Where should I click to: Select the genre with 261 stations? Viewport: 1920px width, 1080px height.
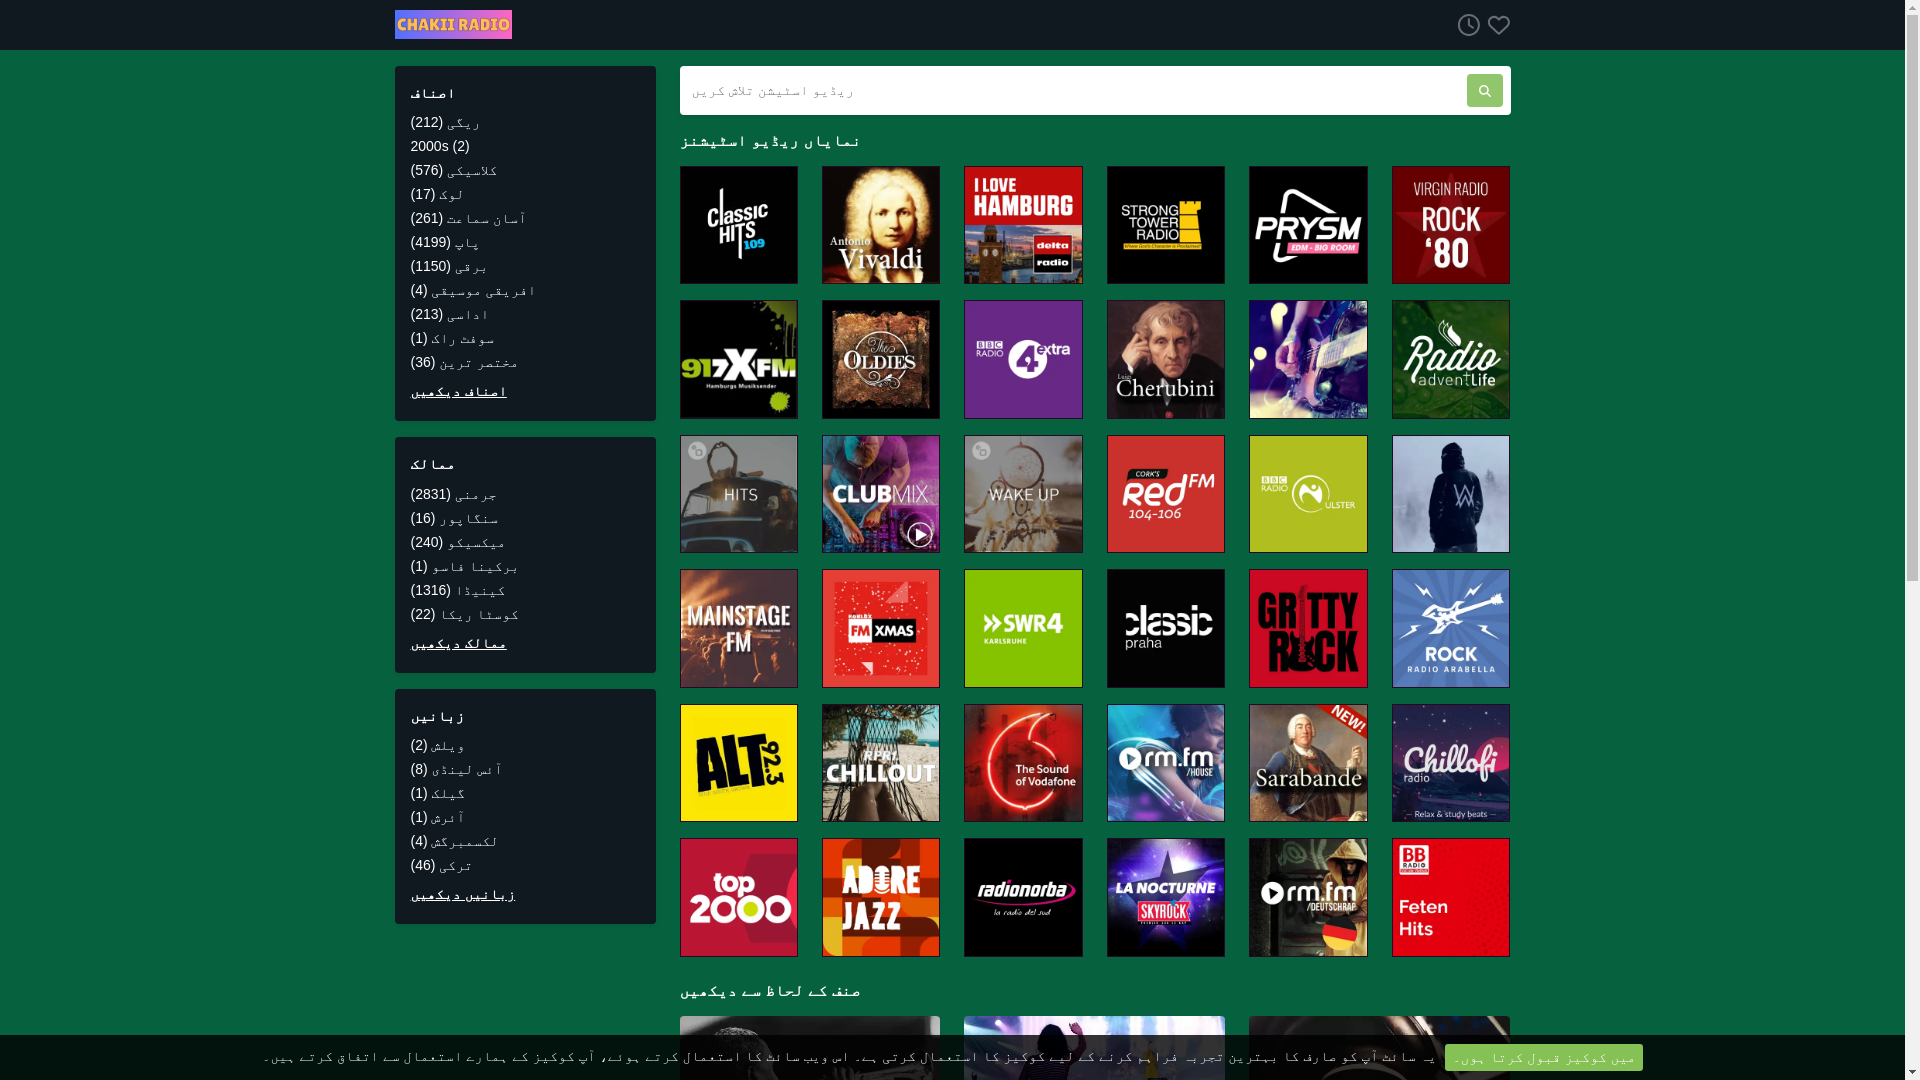click(468, 218)
